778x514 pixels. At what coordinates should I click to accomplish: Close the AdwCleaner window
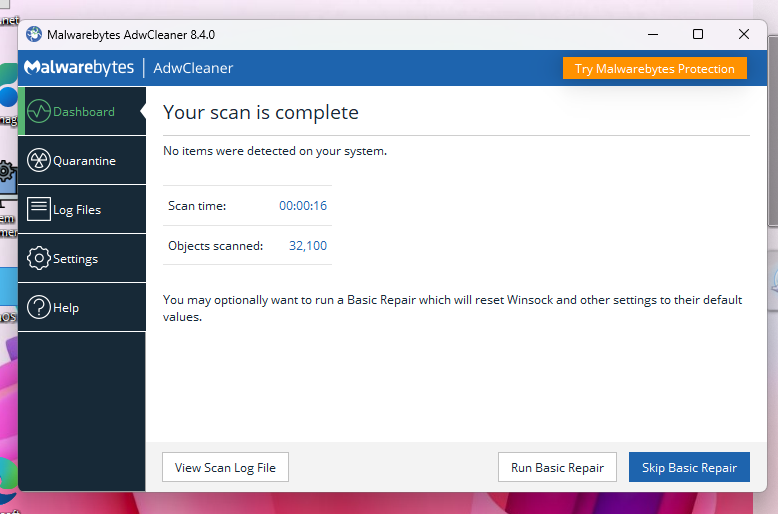[x=744, y=34]
